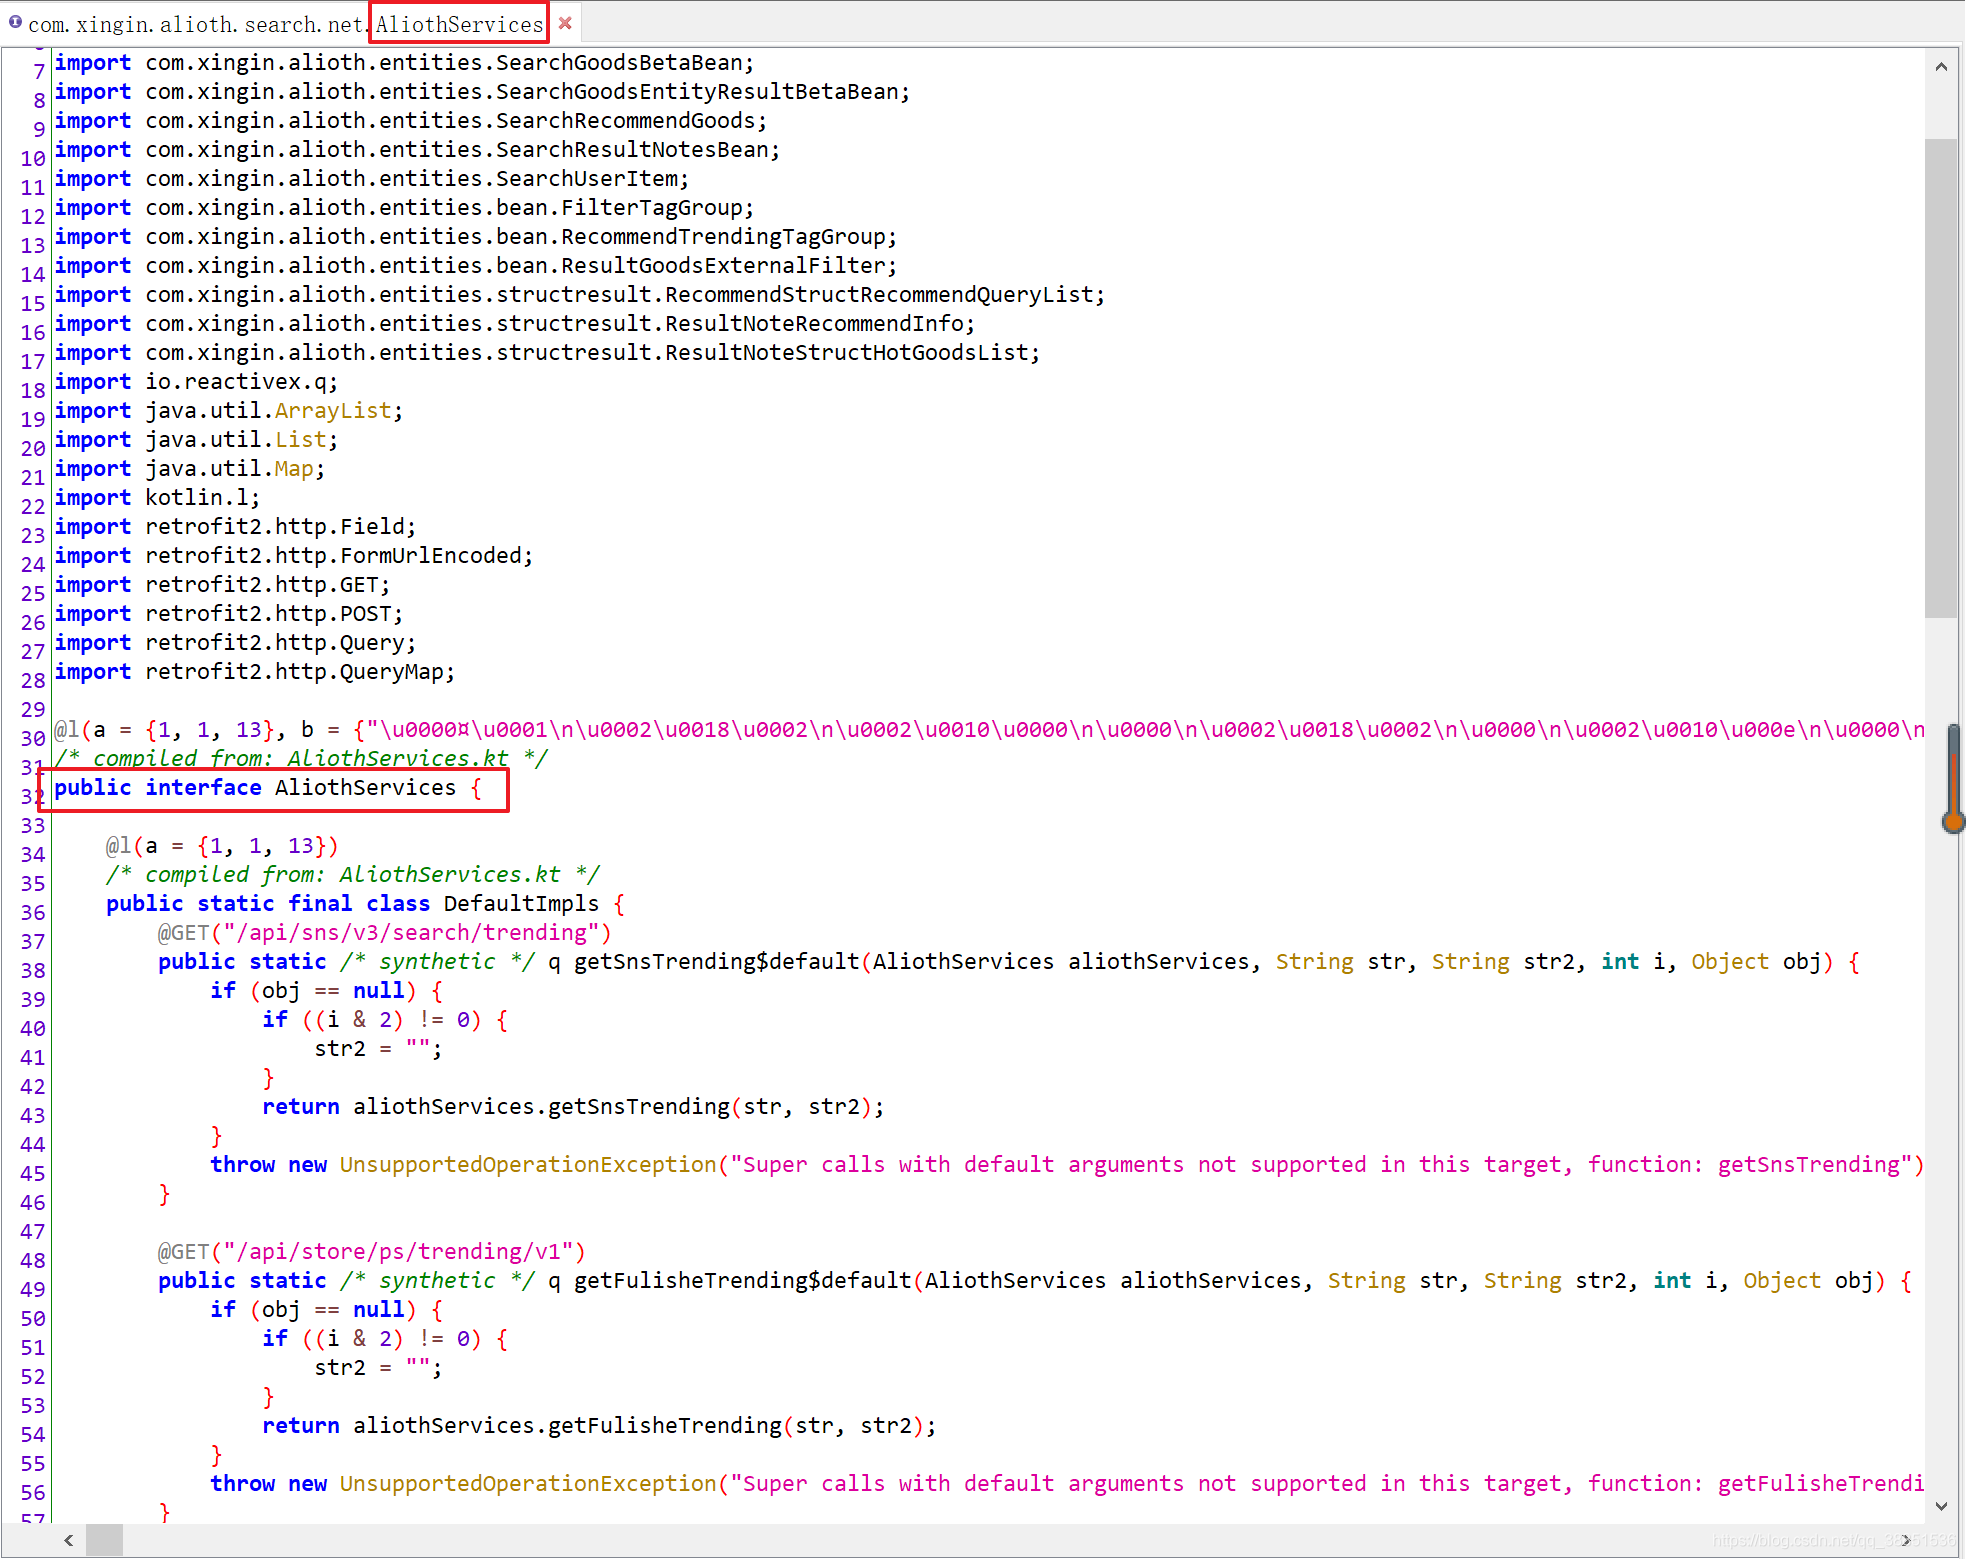Click @GET "/api/store/ps/trending/v1" annotation
Screen dimensions: 1966x1559
click(372, 1252)
